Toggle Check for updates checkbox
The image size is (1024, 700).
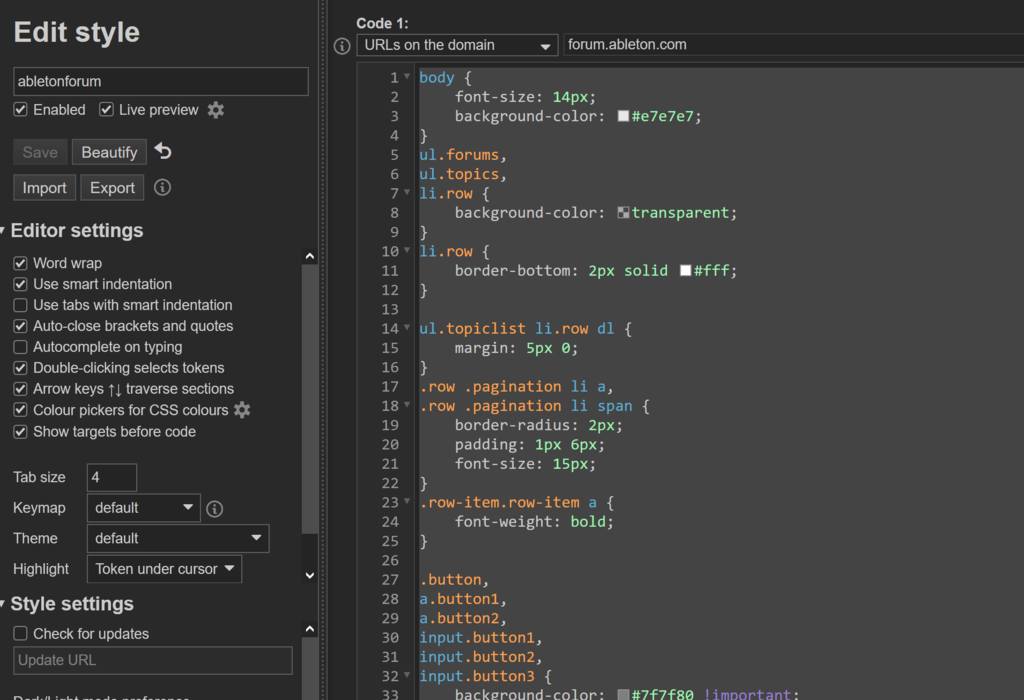[20, 633]
